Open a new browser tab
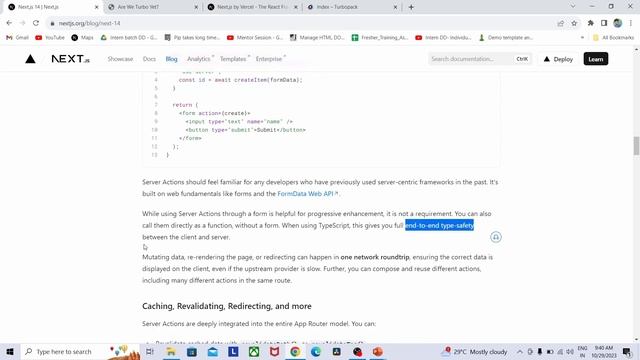The image size is (640, 360). (411, 7)
